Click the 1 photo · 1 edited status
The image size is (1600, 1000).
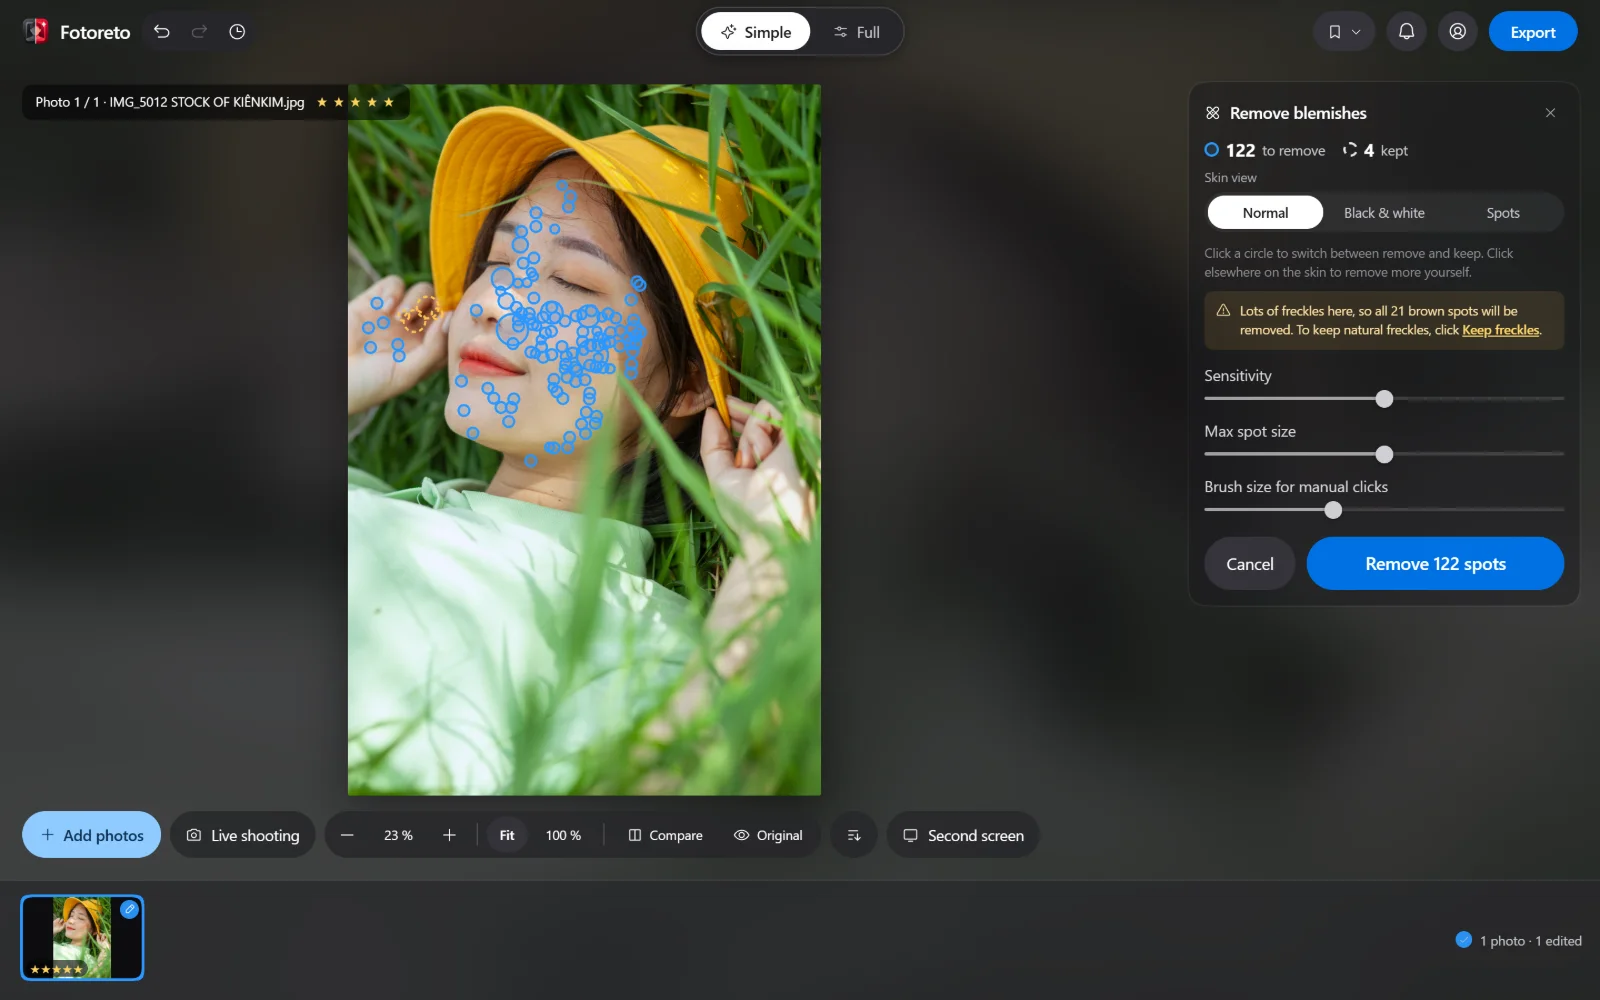(x=1519, y=941)
